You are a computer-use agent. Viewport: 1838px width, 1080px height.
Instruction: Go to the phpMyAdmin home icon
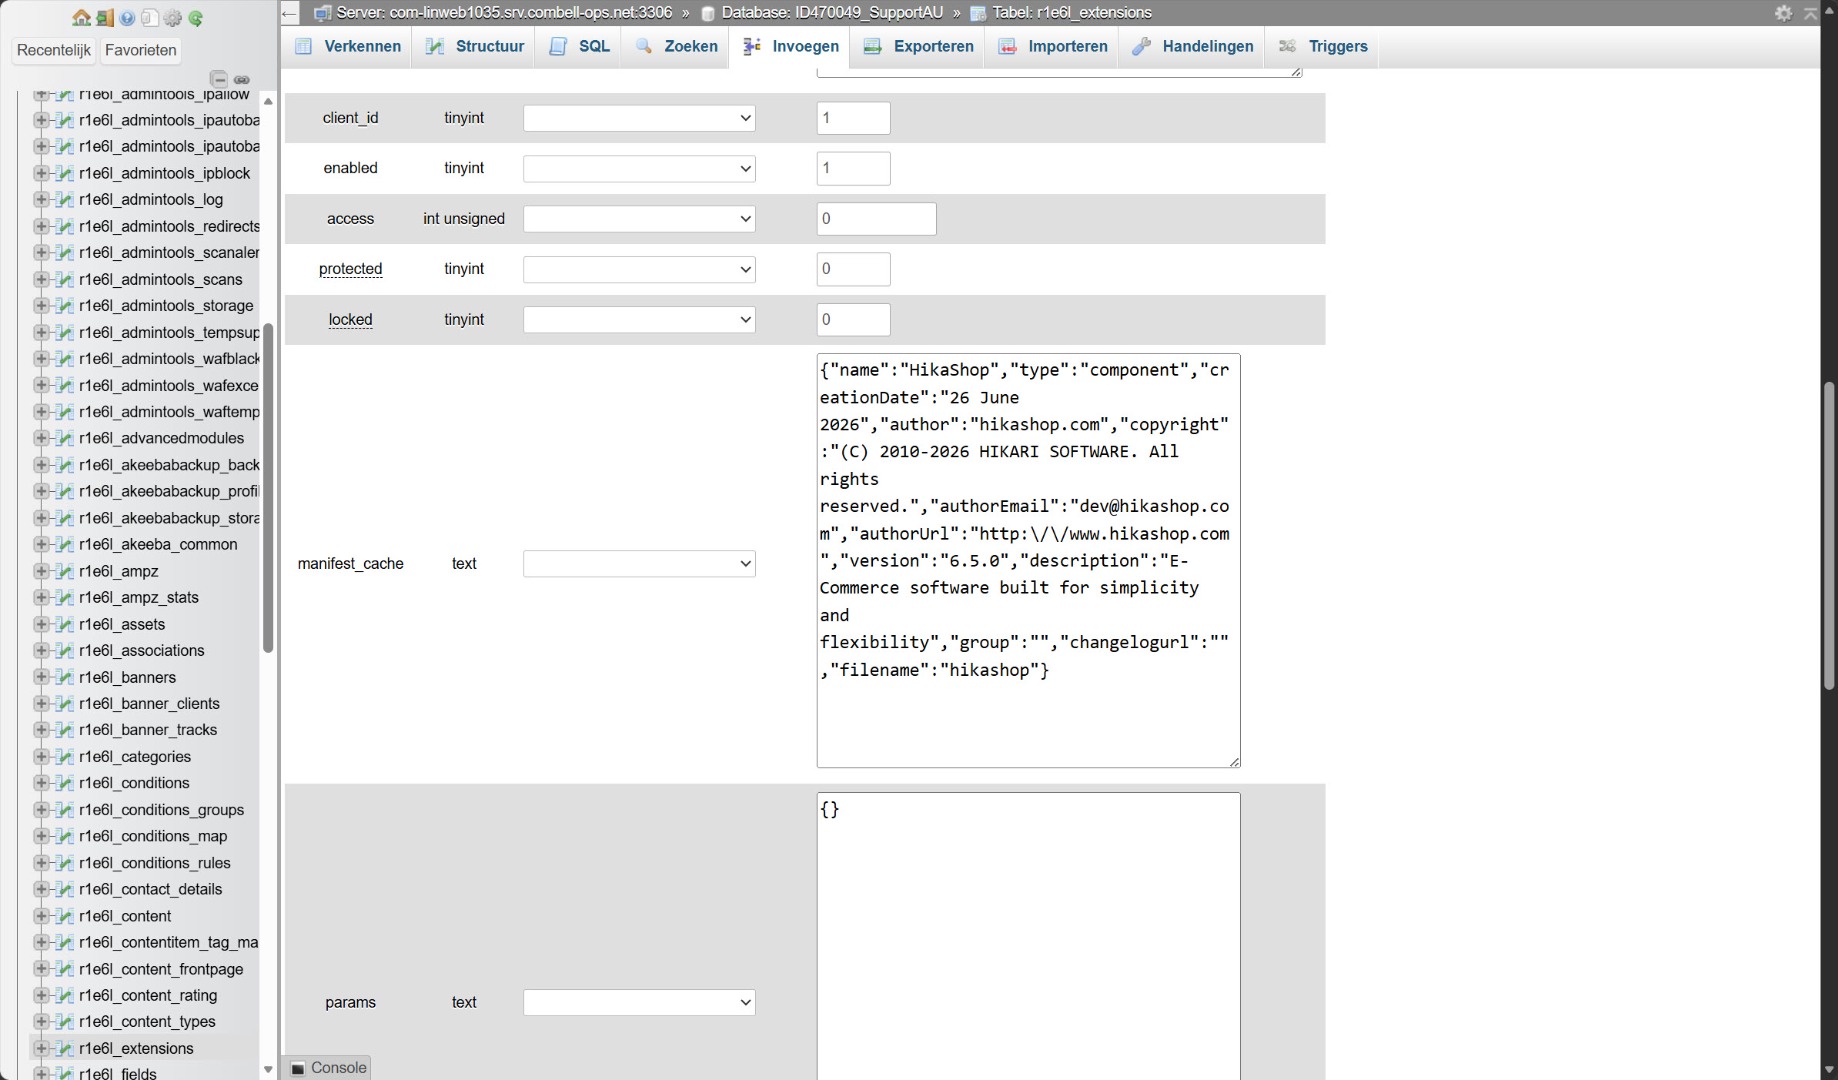coord(82,18)
